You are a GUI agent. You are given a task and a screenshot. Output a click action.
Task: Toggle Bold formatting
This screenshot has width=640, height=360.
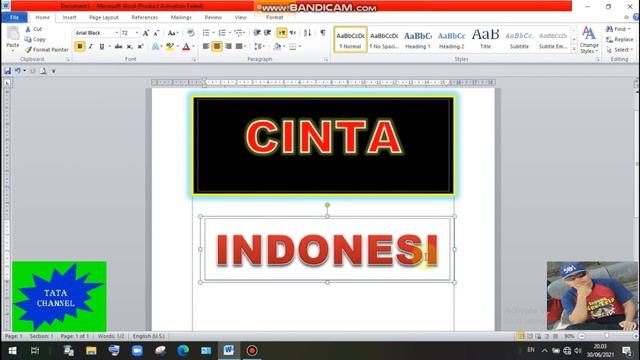pos(80,47)
